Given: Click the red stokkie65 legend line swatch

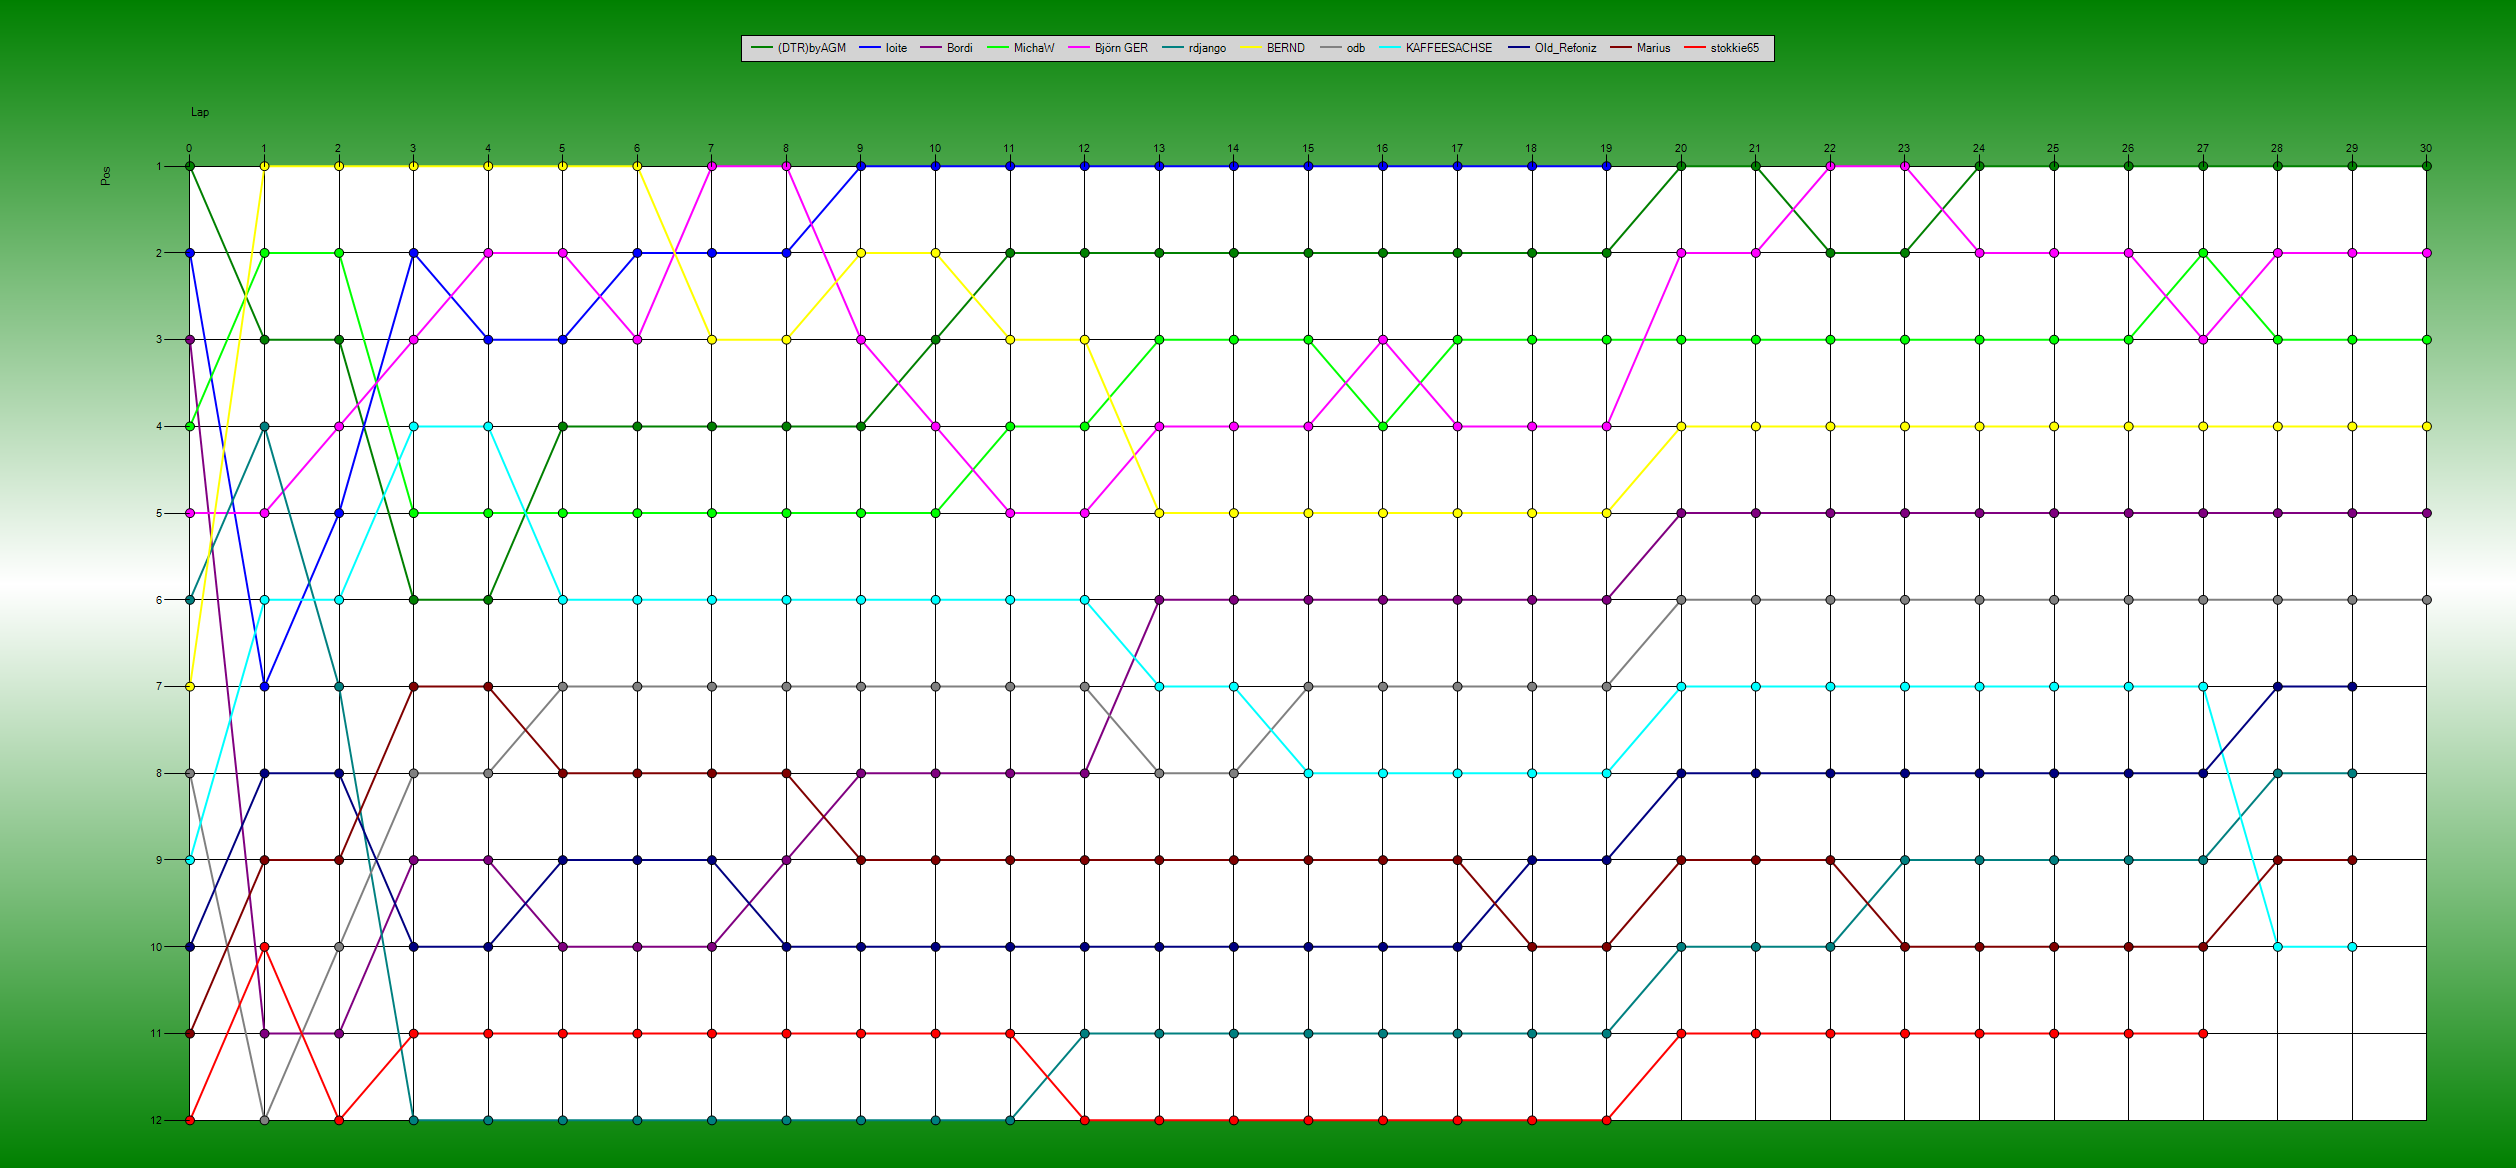Looking at the screenshot, I should (1695, 48).
